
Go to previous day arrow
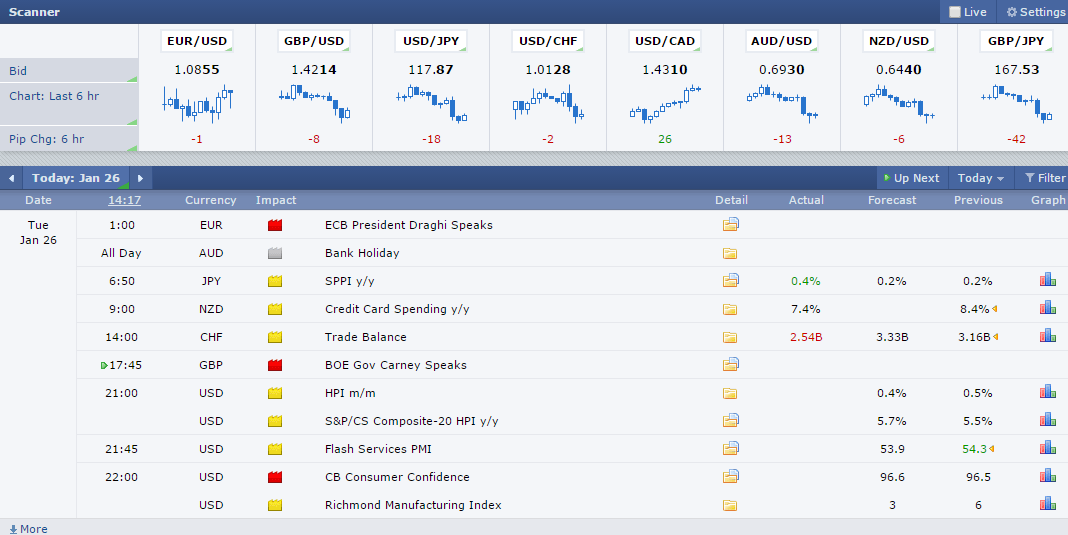(x=11, y=178)
